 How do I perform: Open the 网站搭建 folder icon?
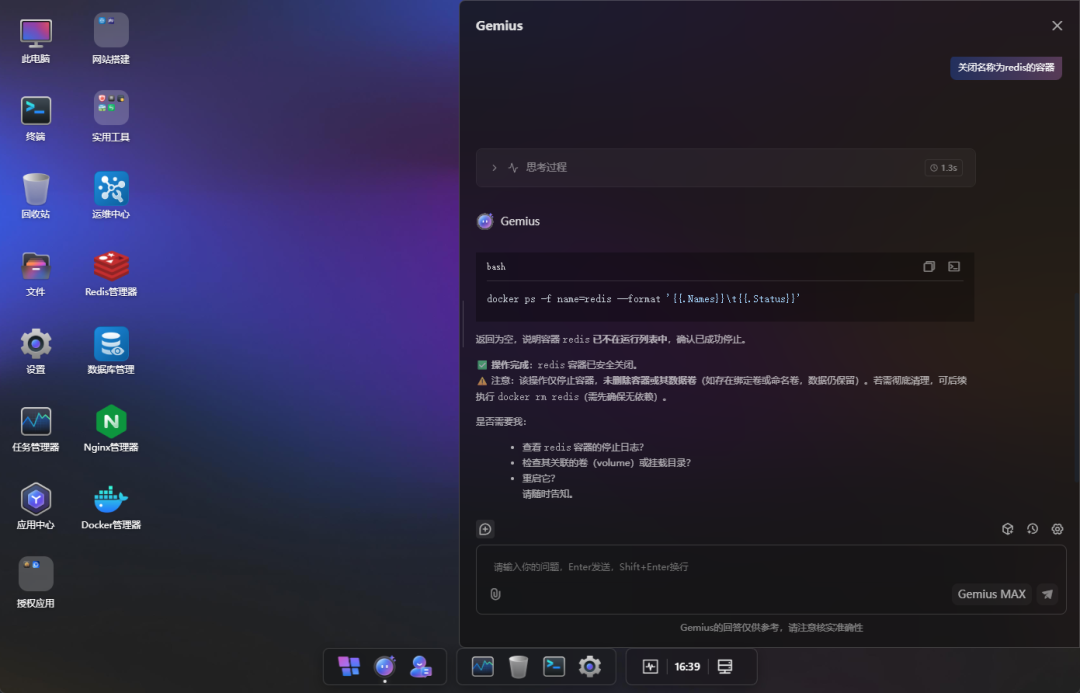pos(111,39)
